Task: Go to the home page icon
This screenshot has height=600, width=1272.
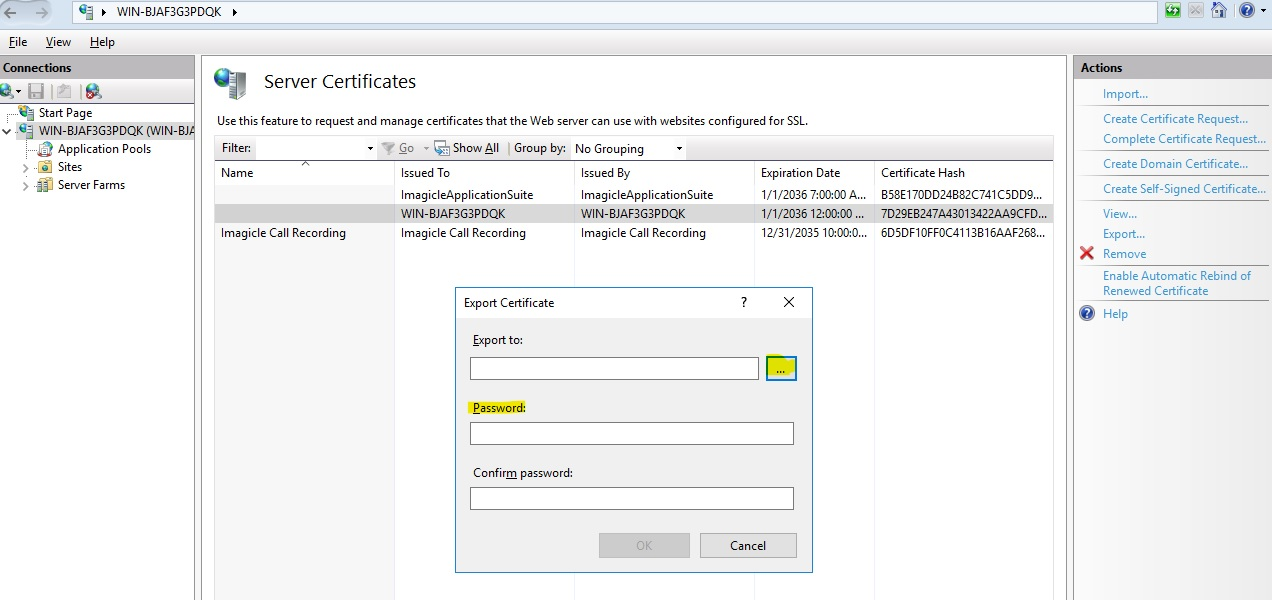Action: [x=1218, y=11]
